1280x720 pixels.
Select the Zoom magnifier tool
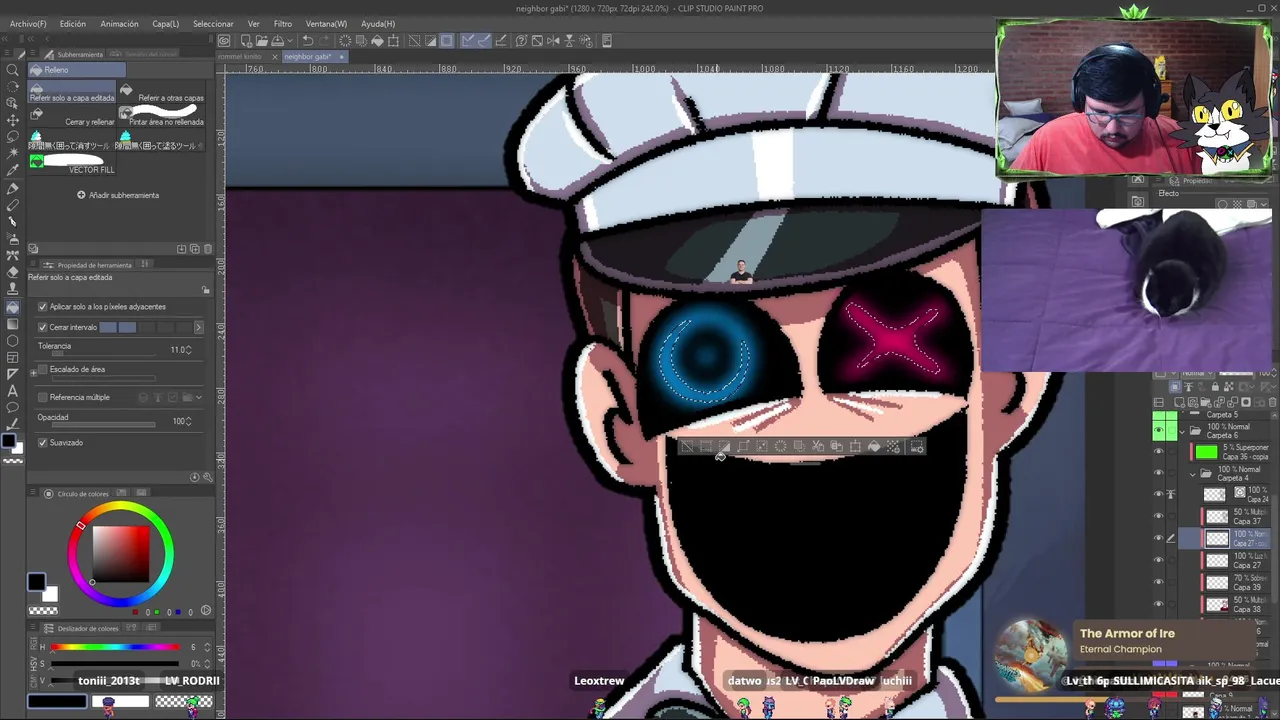[13, 70]
